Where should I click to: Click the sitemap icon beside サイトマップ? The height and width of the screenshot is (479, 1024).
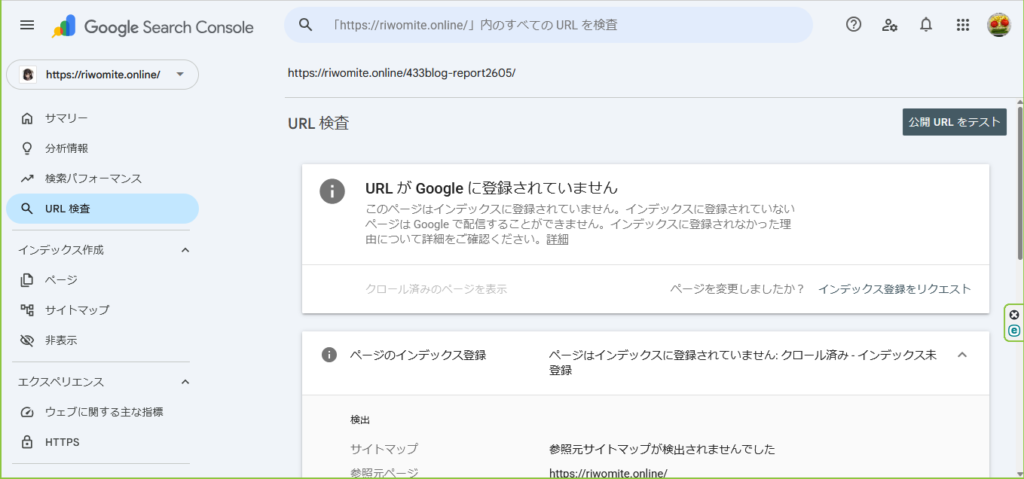tap(27, 310)
